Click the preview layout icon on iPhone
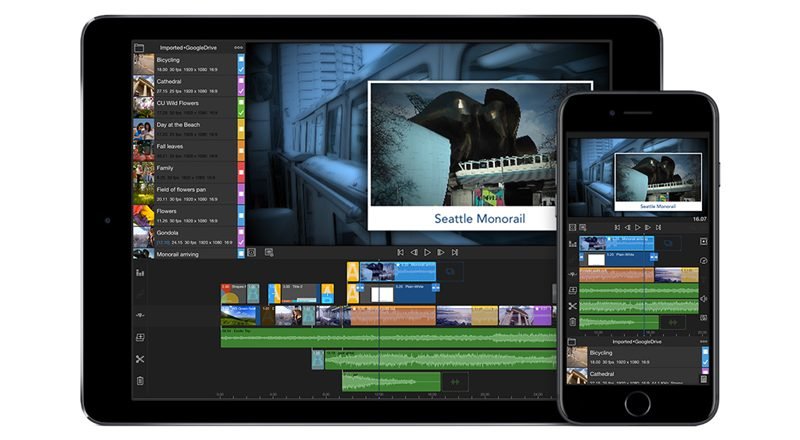 (x=583, y=228)
